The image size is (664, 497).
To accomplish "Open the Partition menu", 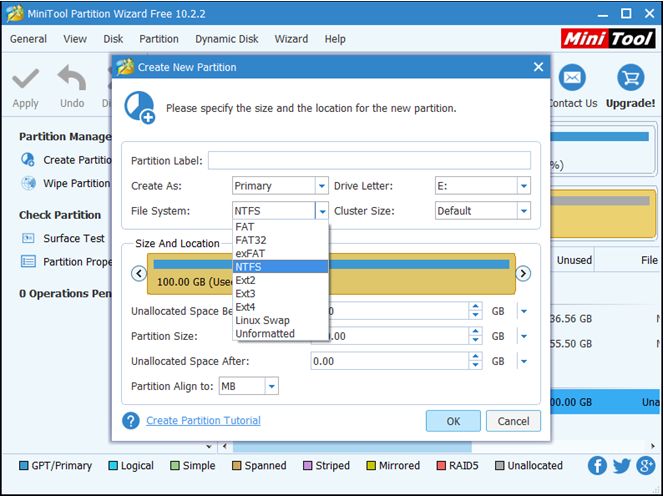I will point(159,39).
